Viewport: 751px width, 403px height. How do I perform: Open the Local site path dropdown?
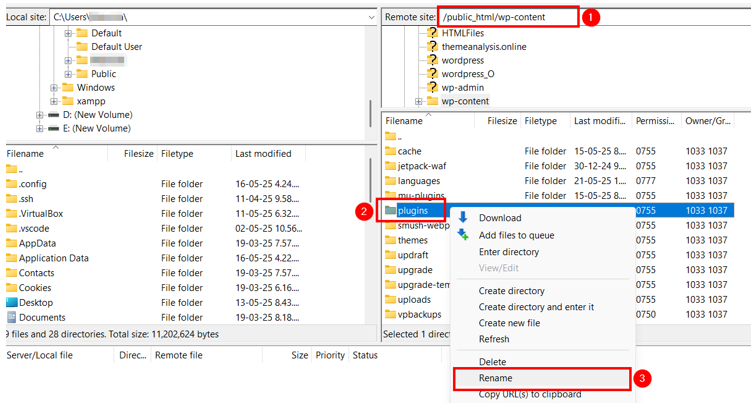pyautogui.click(x=371, y=17)
